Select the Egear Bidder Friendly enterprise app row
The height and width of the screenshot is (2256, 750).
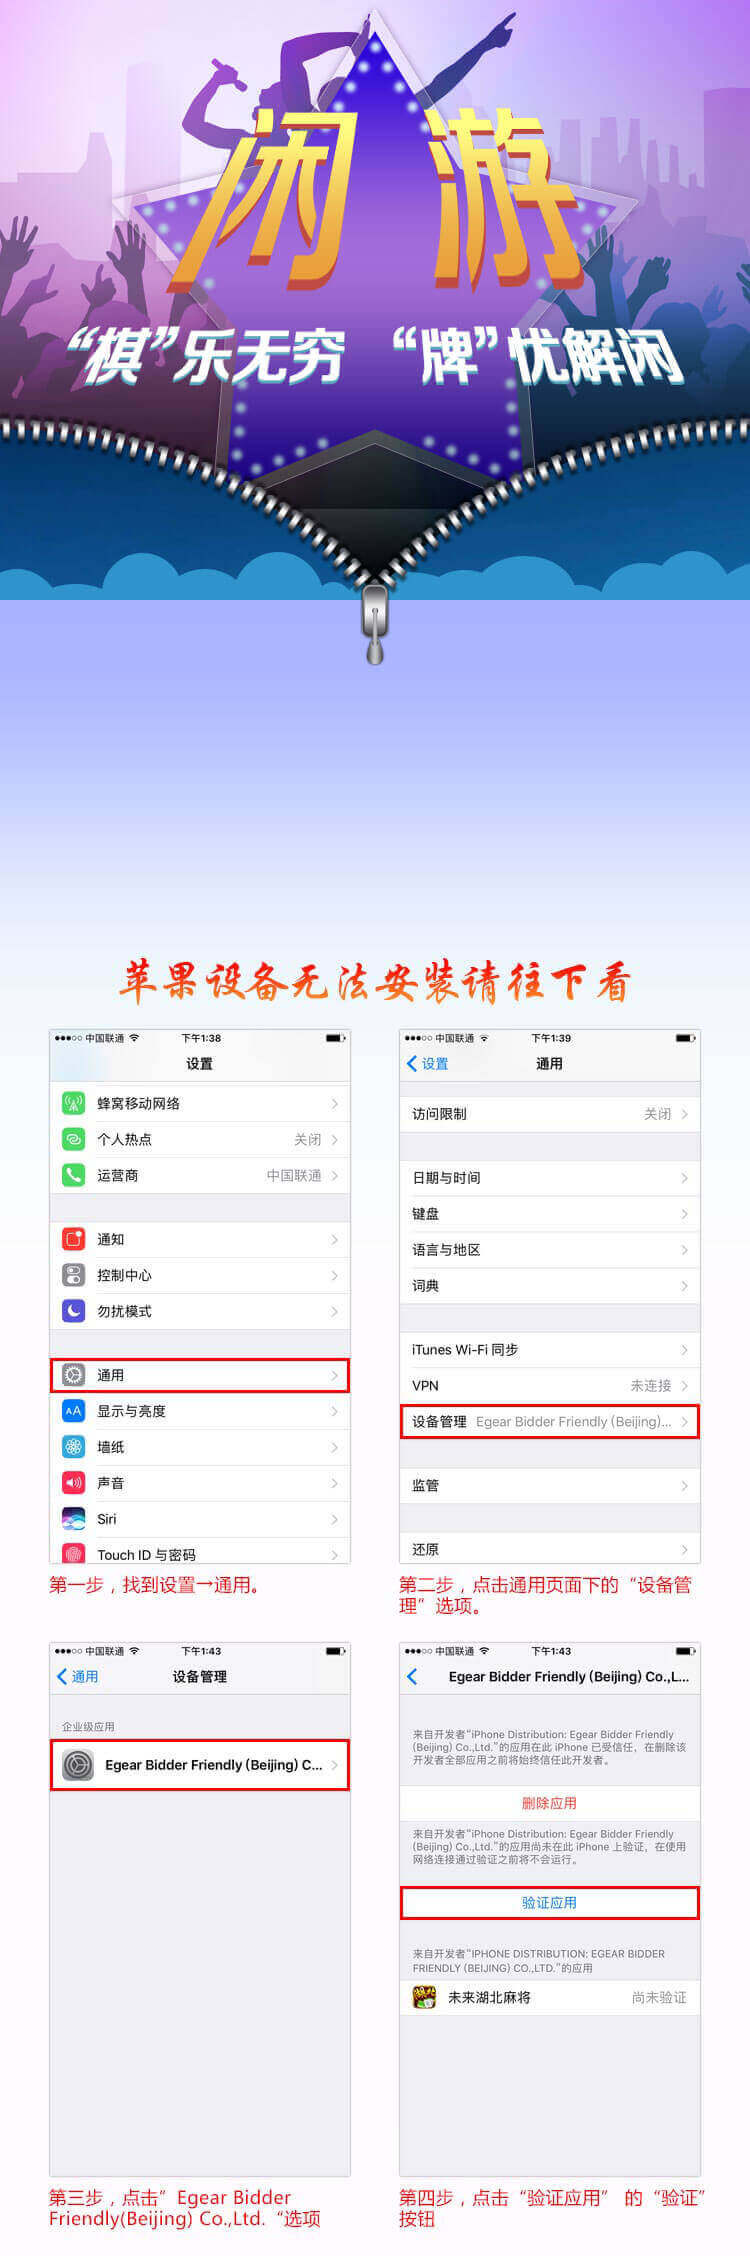200,1765
